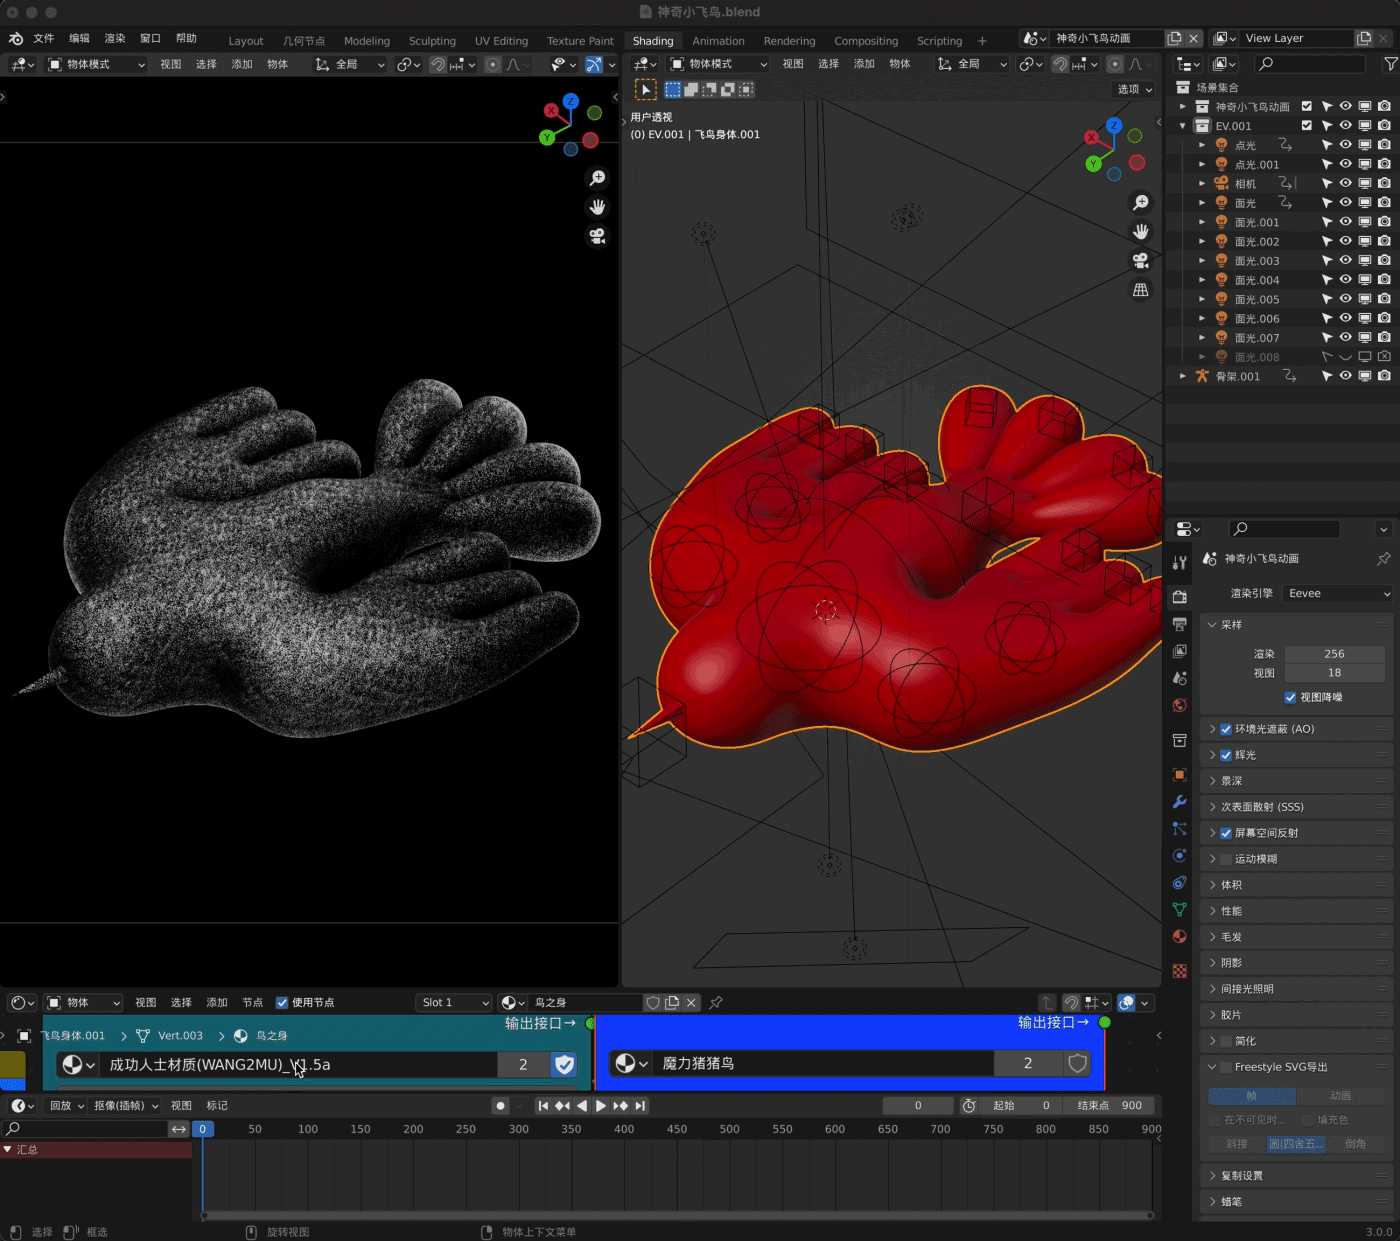Switch to the Animation workspace tab
The height and width of the screenshot is (1241, 1400).
click(718, 41)
